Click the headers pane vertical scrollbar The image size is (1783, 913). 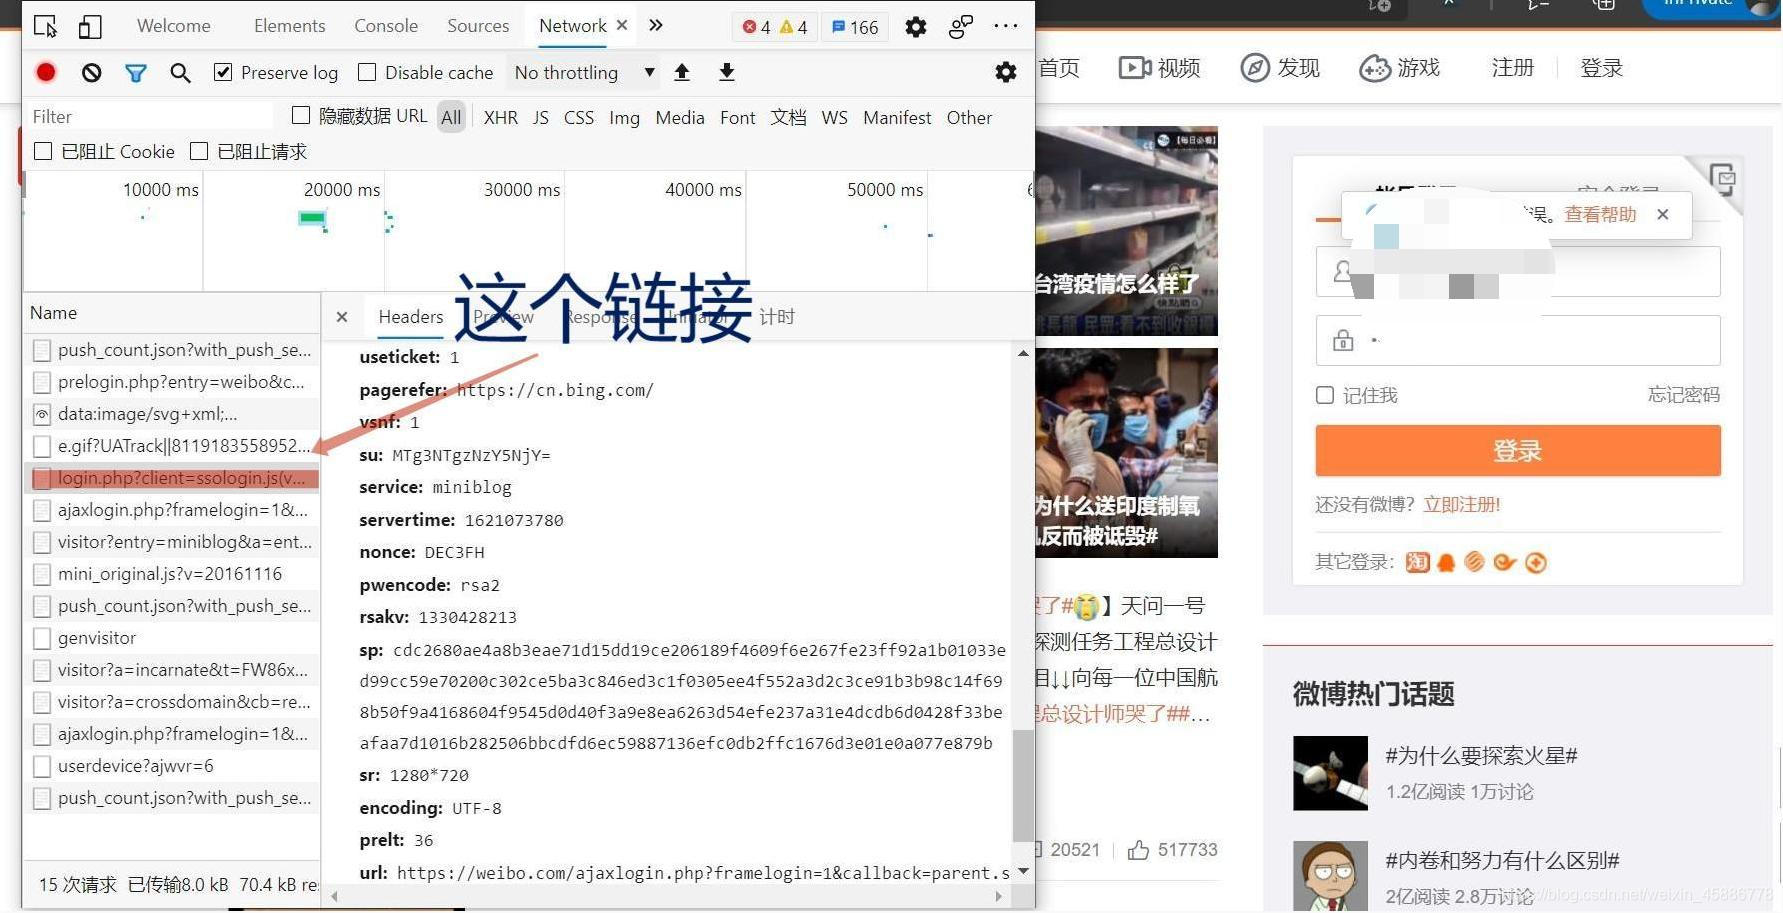pyautogui.click(x=1023, y=785)
